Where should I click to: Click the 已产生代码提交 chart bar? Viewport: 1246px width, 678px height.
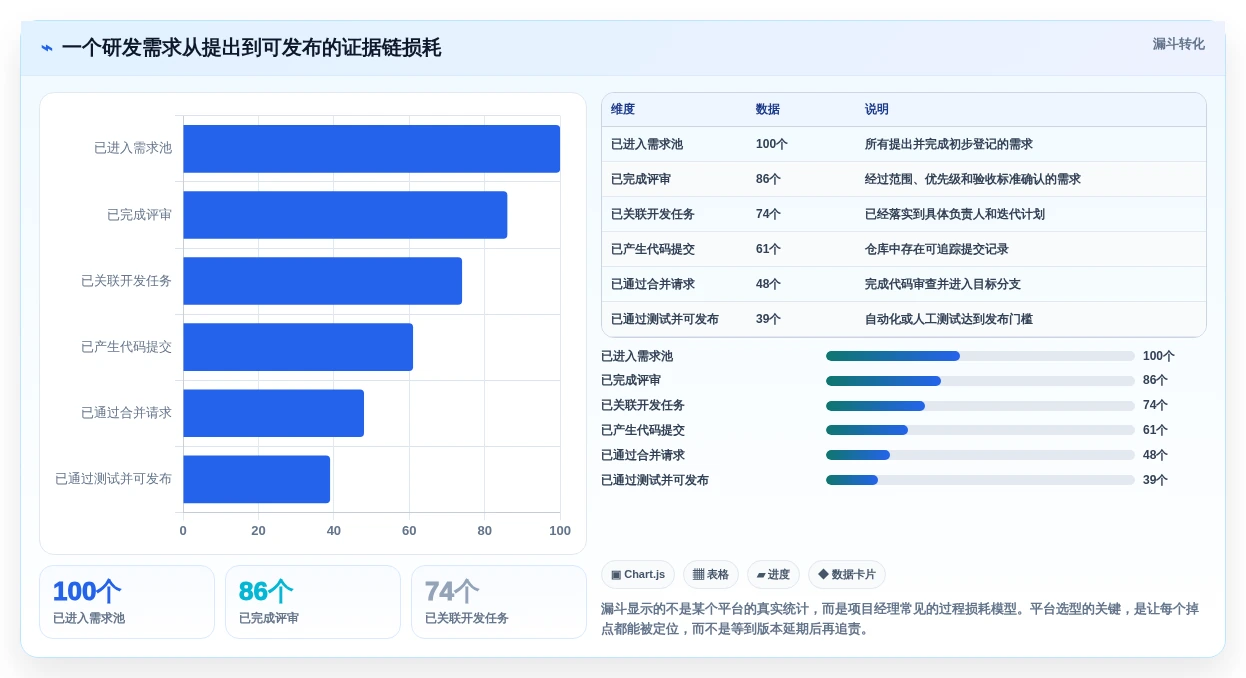[x=298, y=347]
